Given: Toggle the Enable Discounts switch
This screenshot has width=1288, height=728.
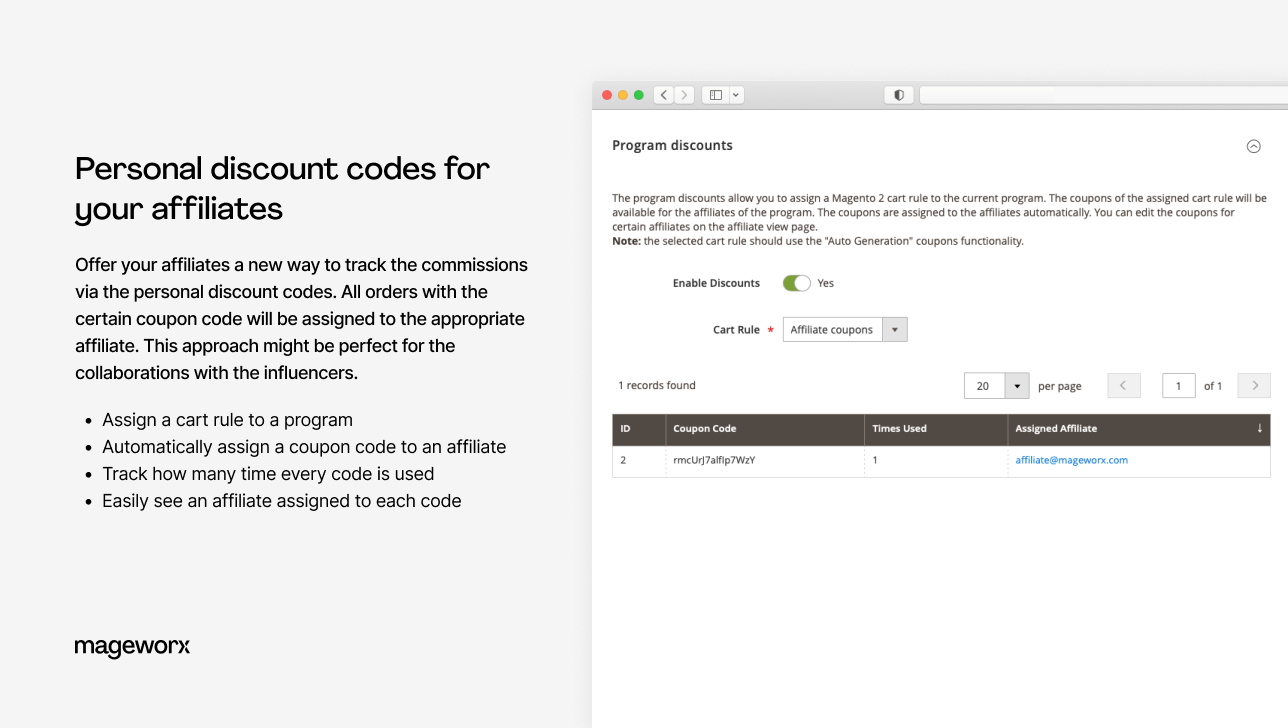Looking at the screenshot, I should point(796,283).
